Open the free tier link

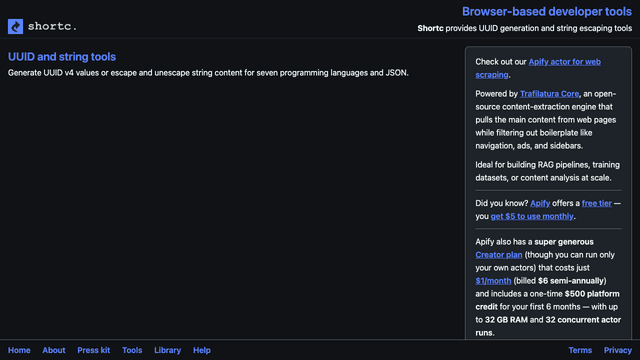[597, 203]
